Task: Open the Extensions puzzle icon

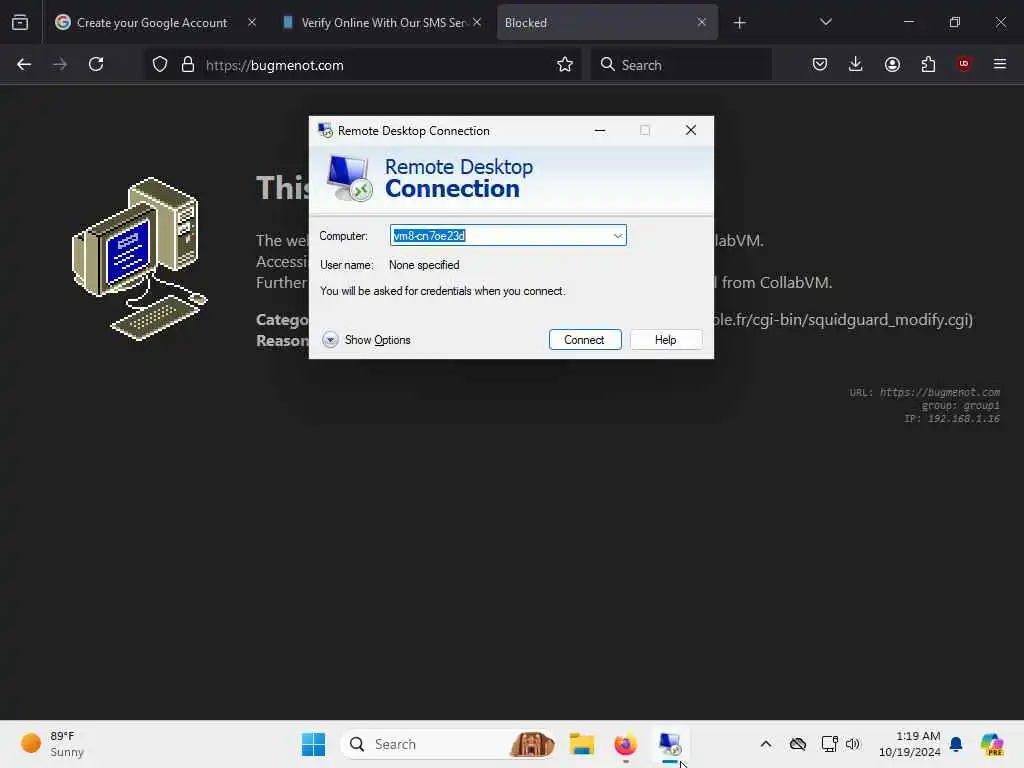Action: pos(928,64)
